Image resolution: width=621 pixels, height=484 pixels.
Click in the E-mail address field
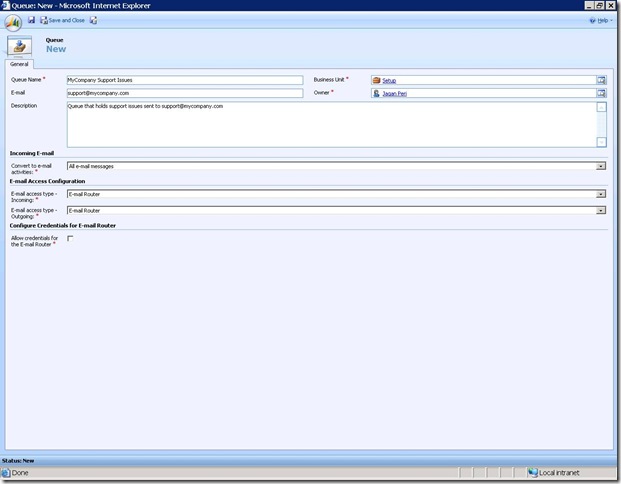184,93
